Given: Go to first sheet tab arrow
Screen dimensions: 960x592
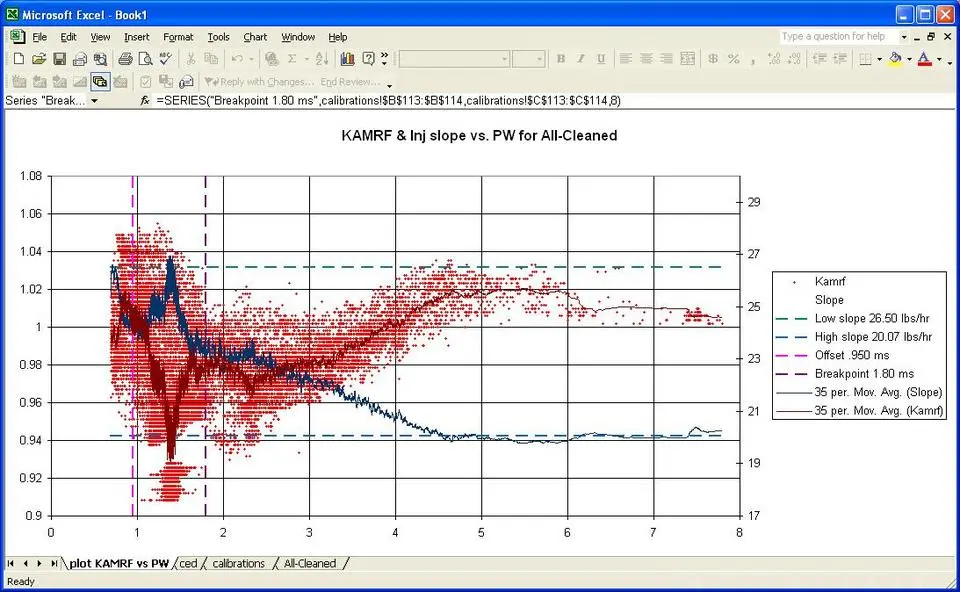Looking at the screenshot, I should click(x=10, y=563).
